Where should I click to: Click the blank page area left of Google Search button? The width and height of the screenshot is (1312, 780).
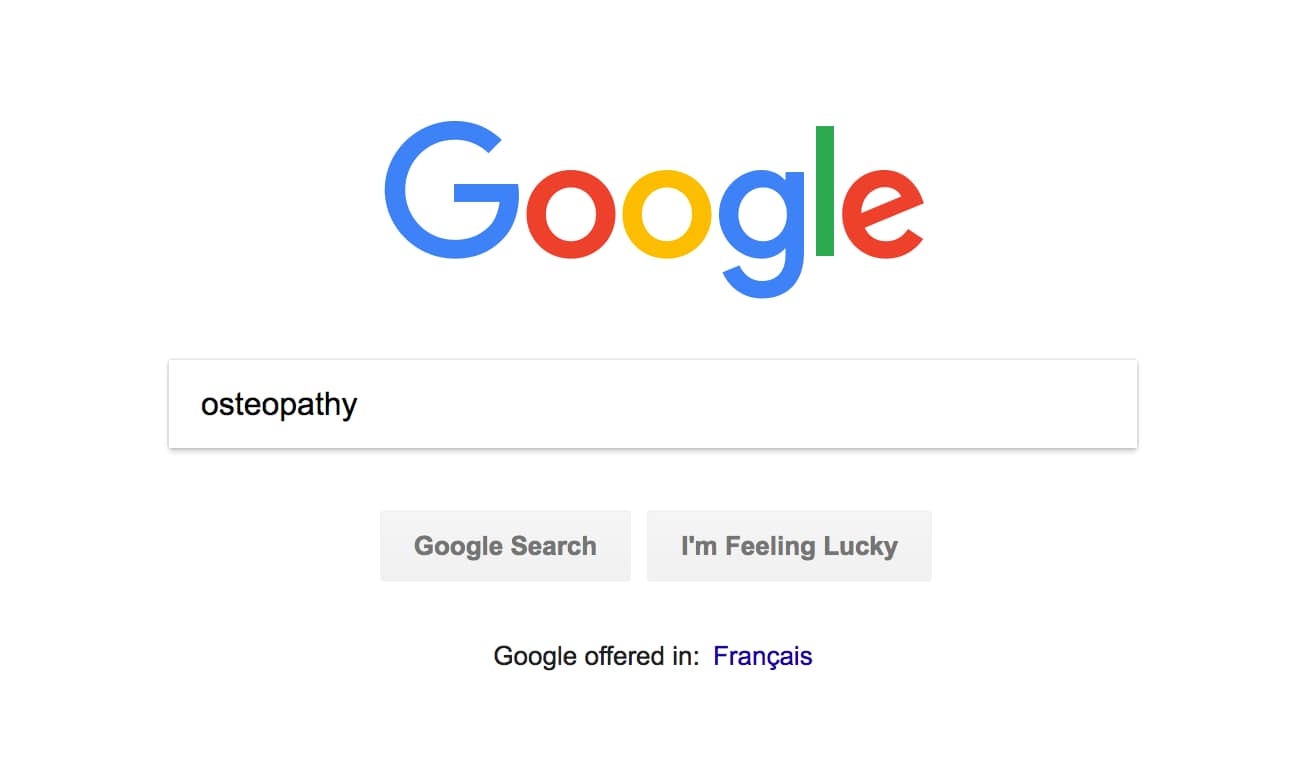pos(270,546)
